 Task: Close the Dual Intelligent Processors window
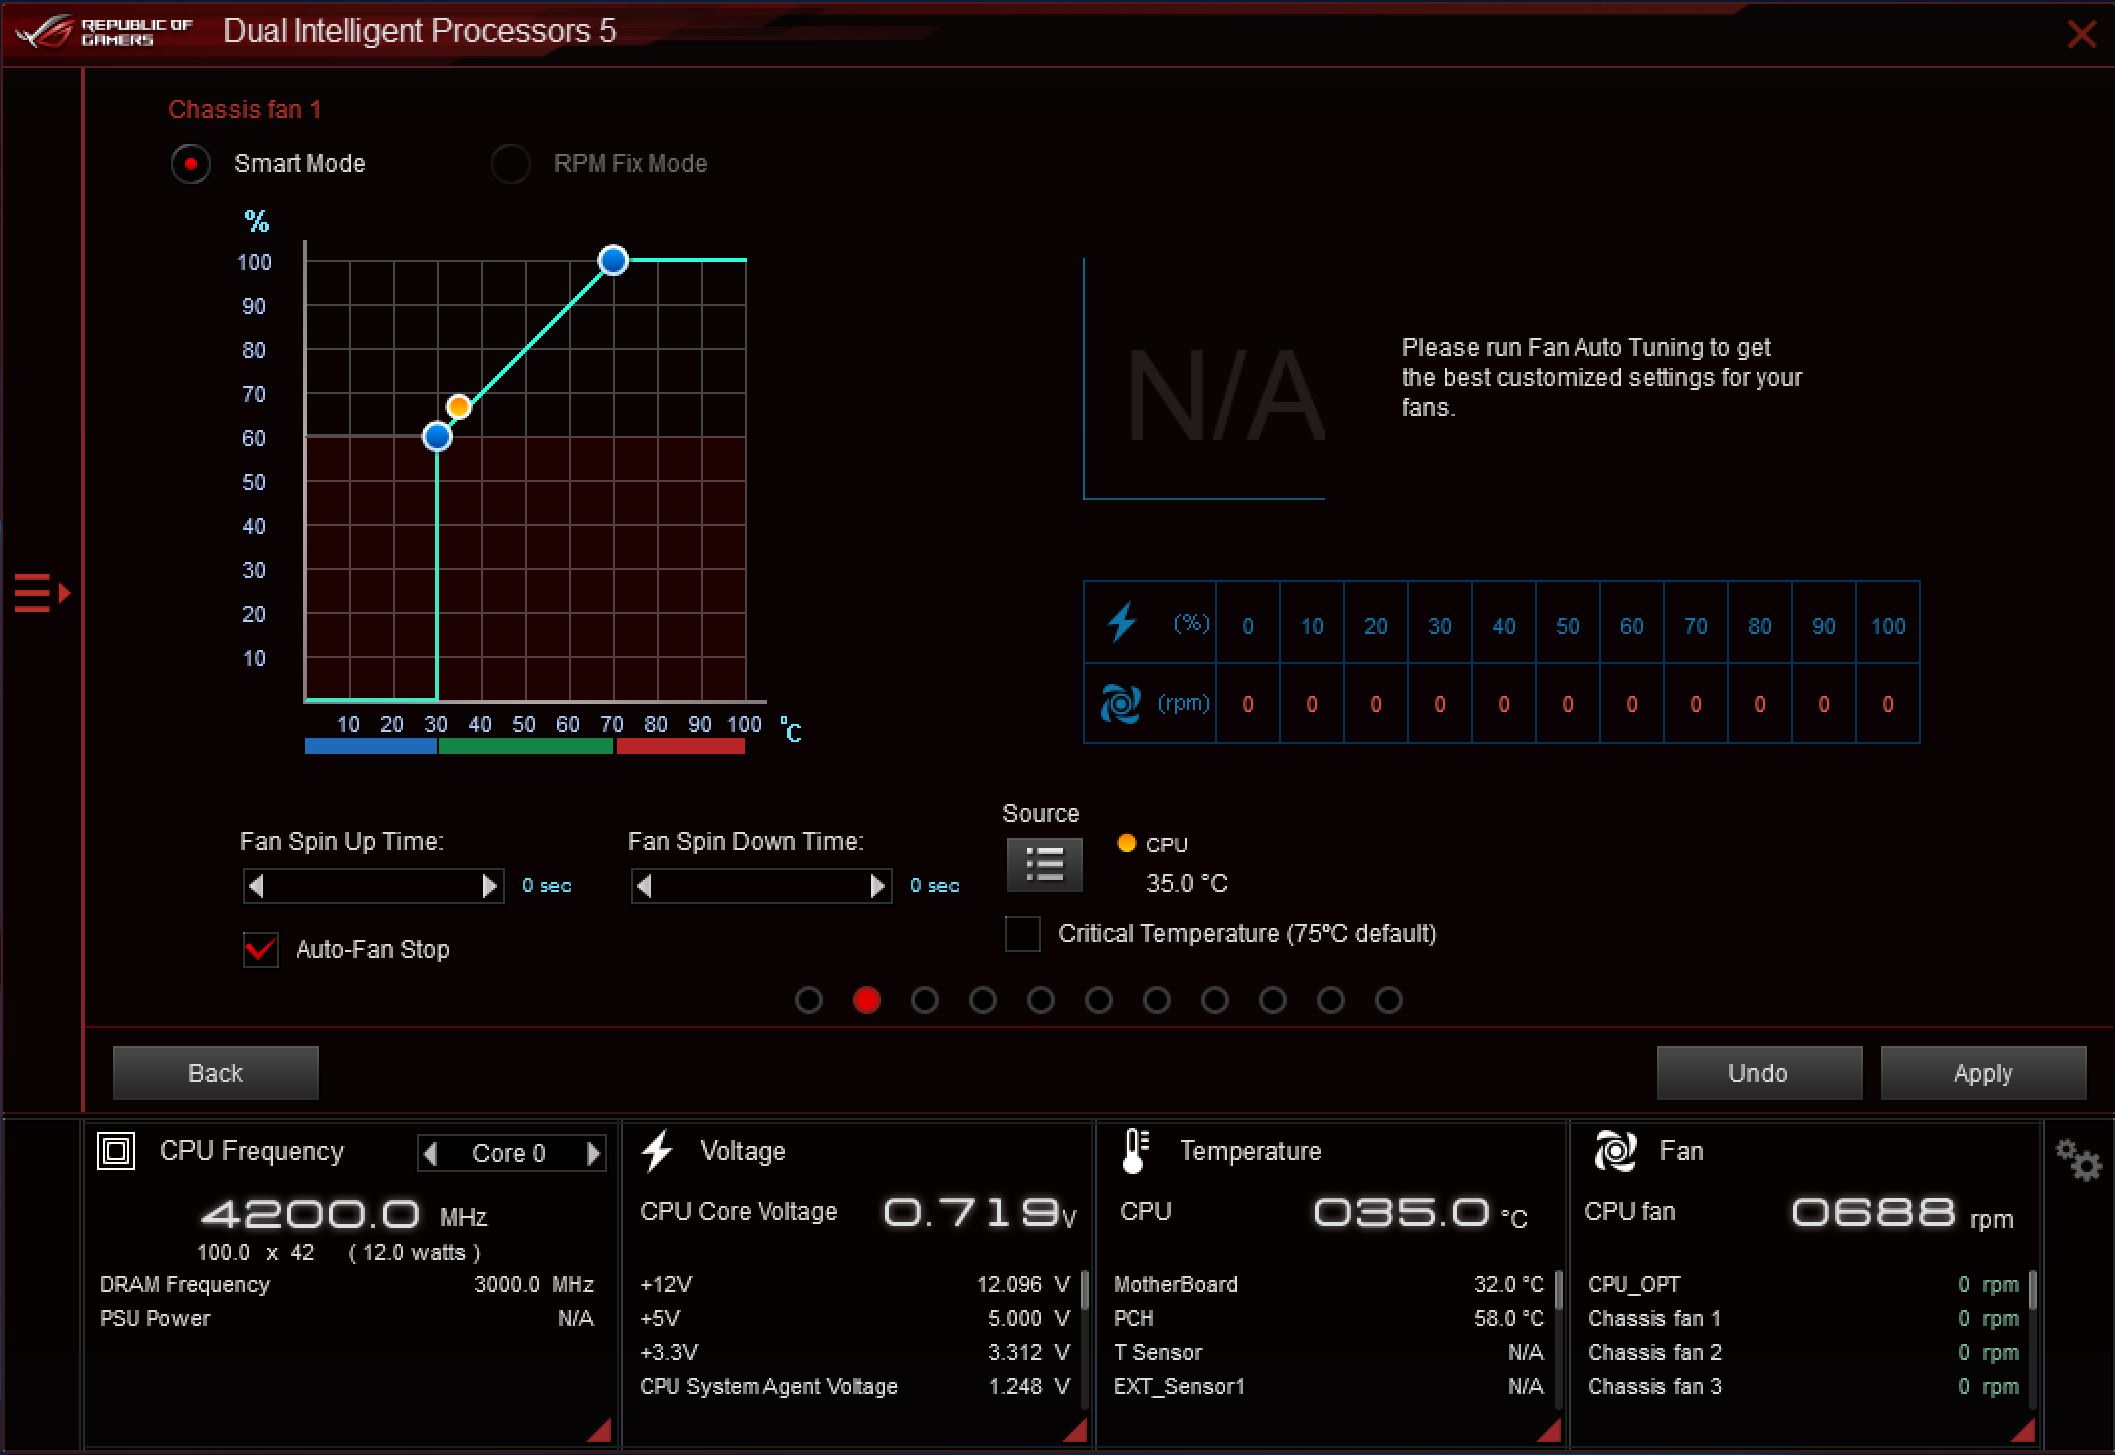click(x=2082, y=34)
